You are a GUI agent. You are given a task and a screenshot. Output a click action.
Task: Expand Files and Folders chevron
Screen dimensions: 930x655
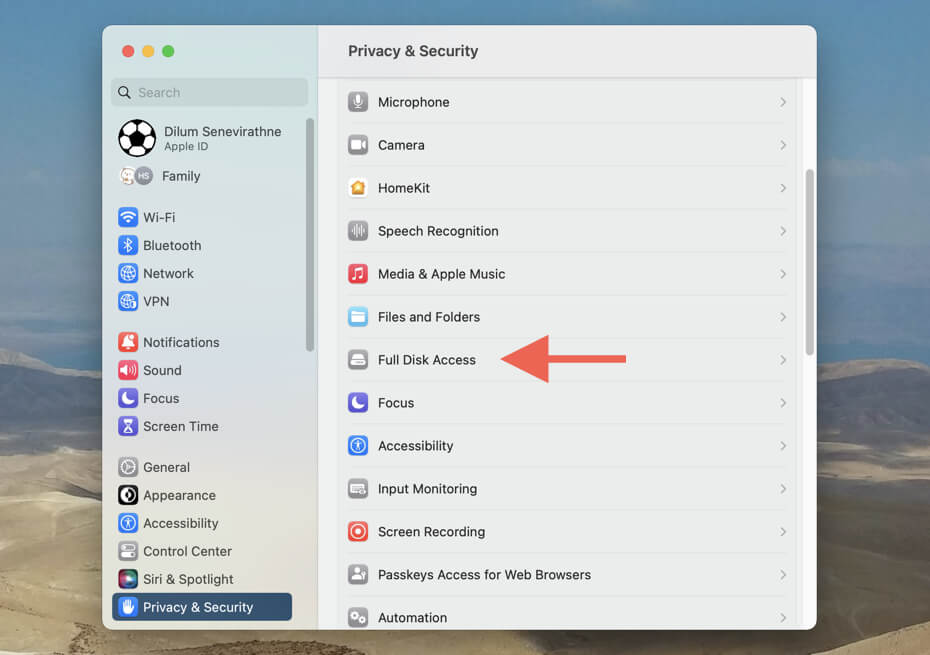783,317
